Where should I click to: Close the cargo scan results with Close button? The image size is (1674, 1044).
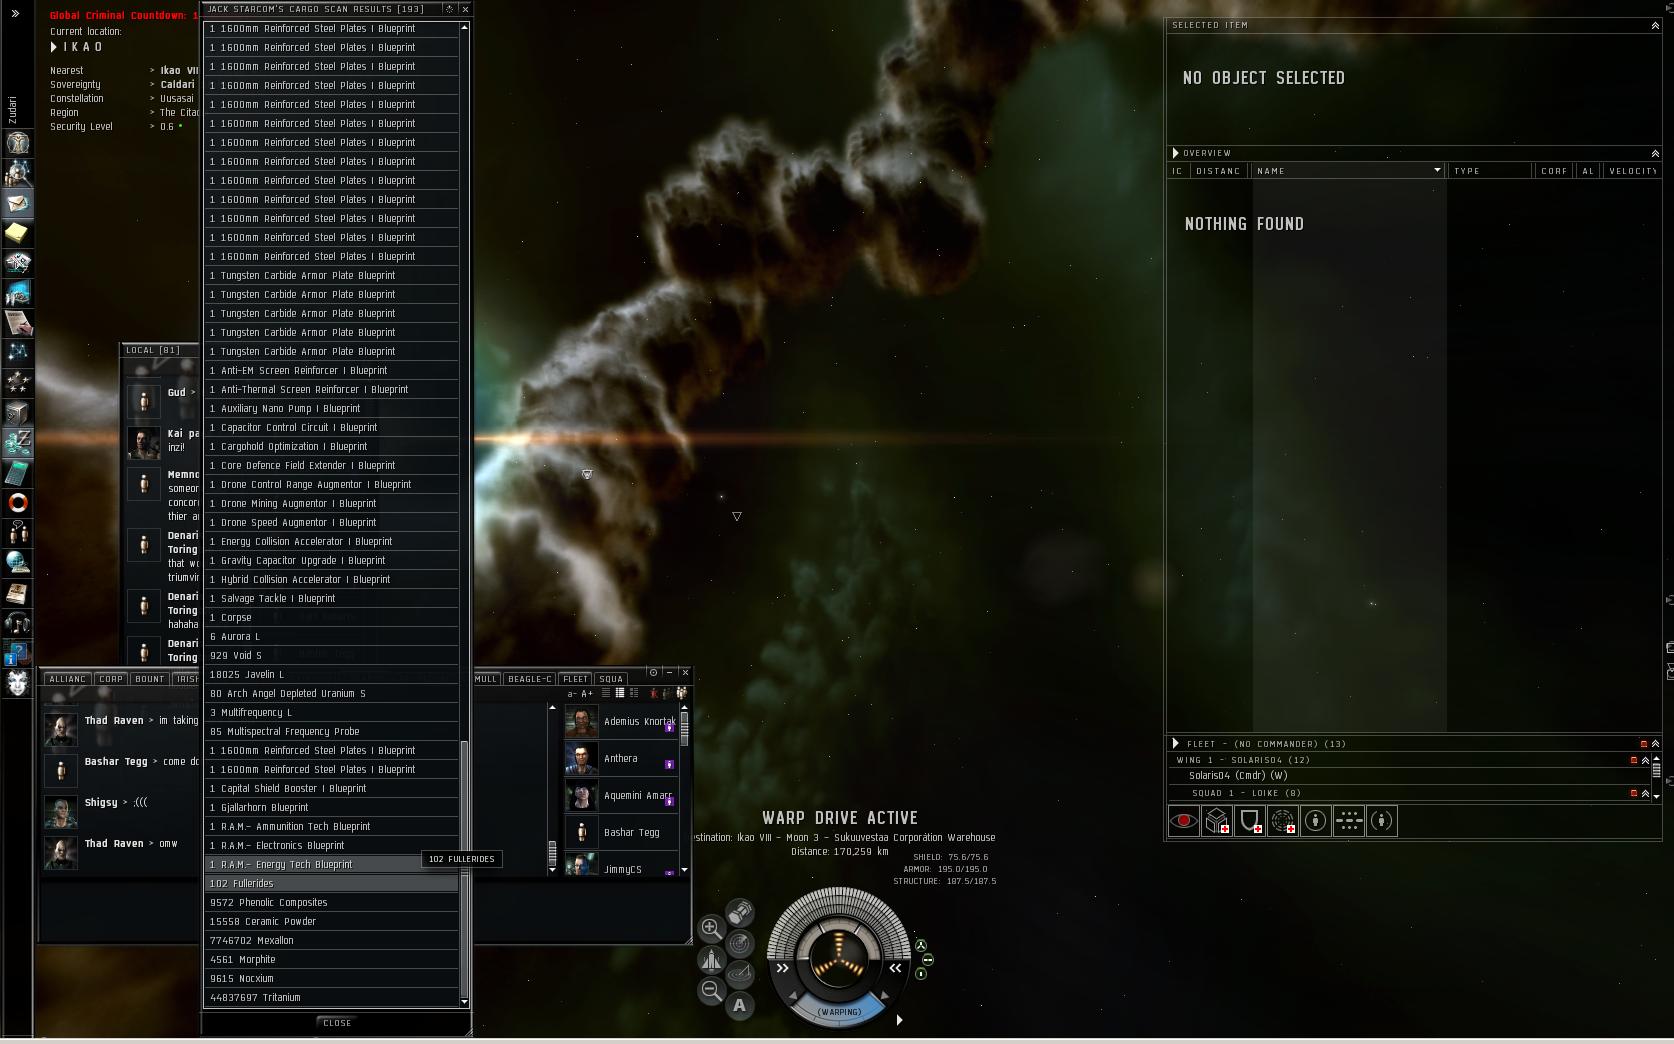(x=337, y=1023)
